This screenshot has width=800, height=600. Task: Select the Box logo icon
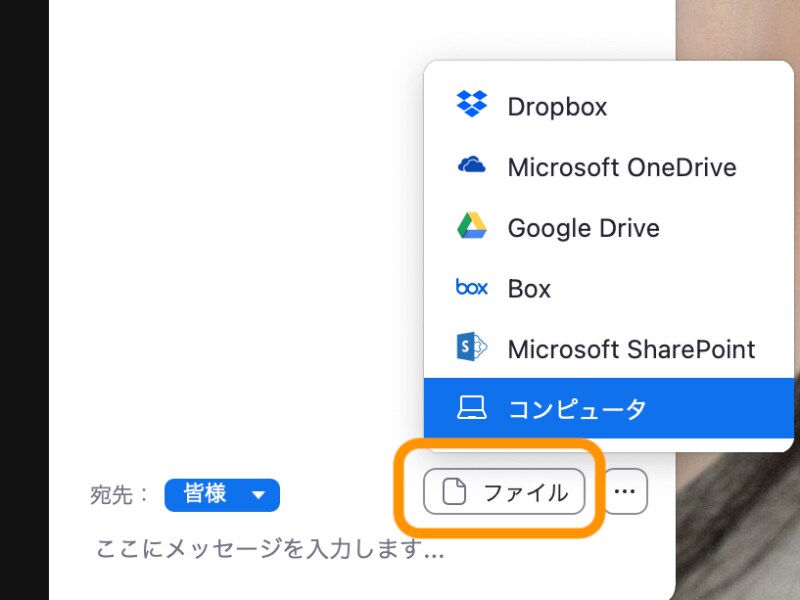coord(471,288)
